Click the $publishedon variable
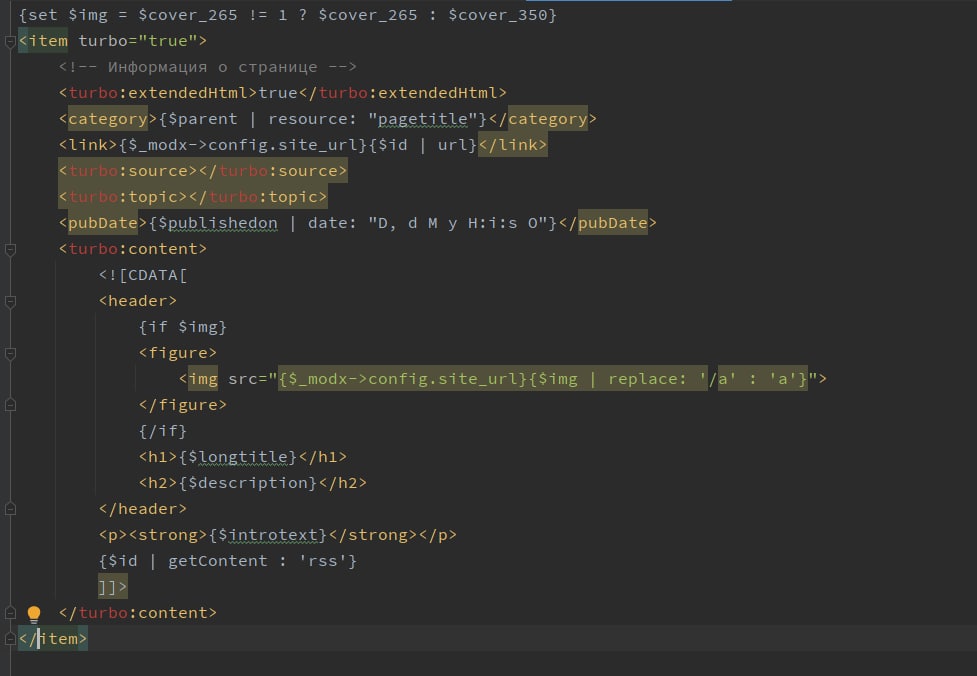The width and height of the screenshot is (977, 676). pos(217,223)
